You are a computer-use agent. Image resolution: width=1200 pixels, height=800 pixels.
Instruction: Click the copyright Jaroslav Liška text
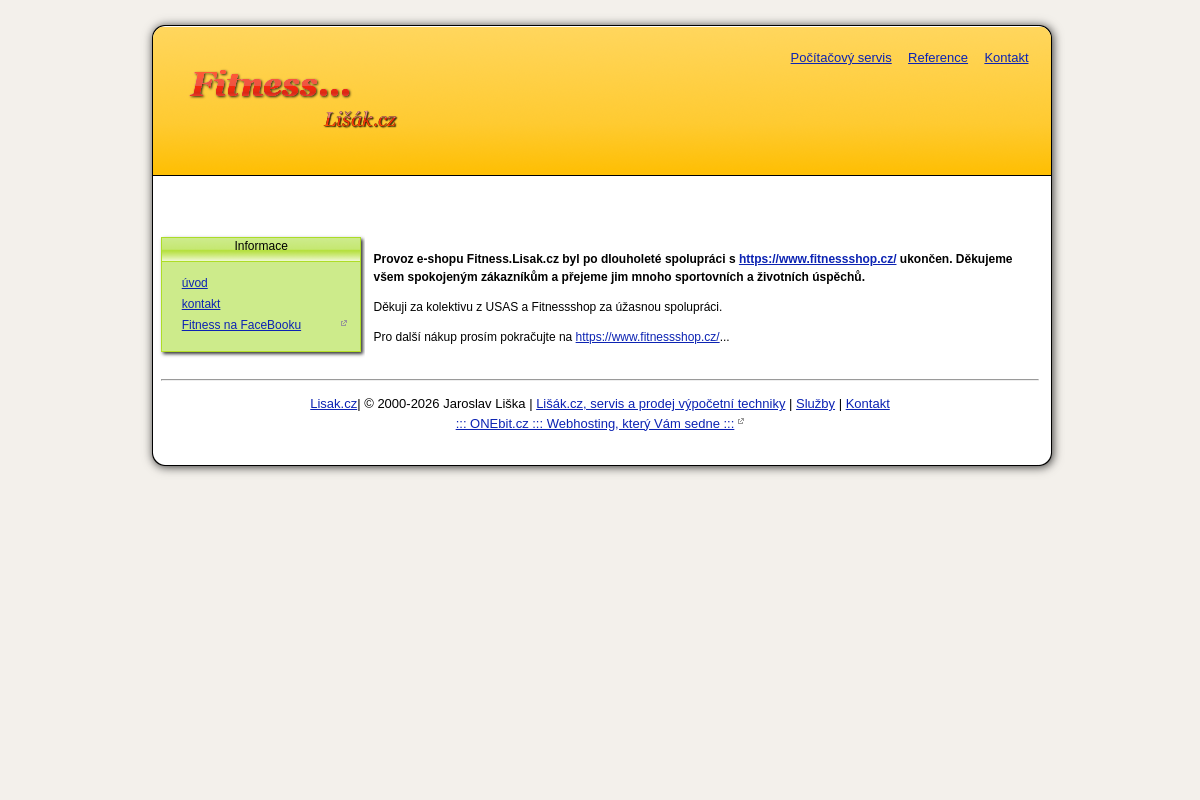tap(447, 404)
